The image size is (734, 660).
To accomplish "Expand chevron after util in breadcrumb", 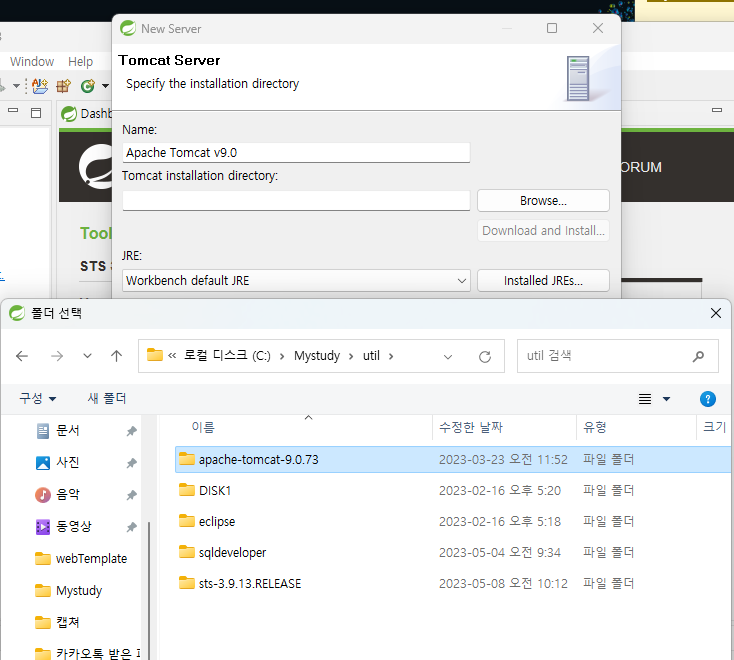I will [391, 356].
